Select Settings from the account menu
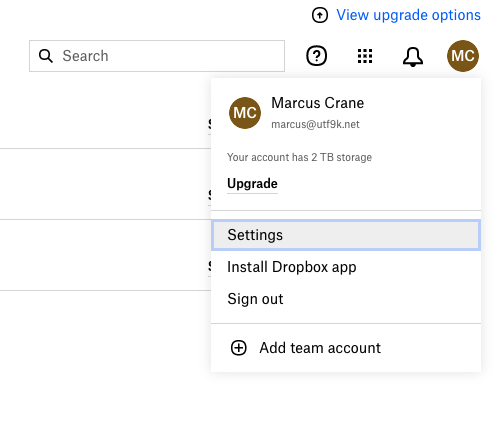This screenshot has width=504, height=427. [x=346, y=235]
